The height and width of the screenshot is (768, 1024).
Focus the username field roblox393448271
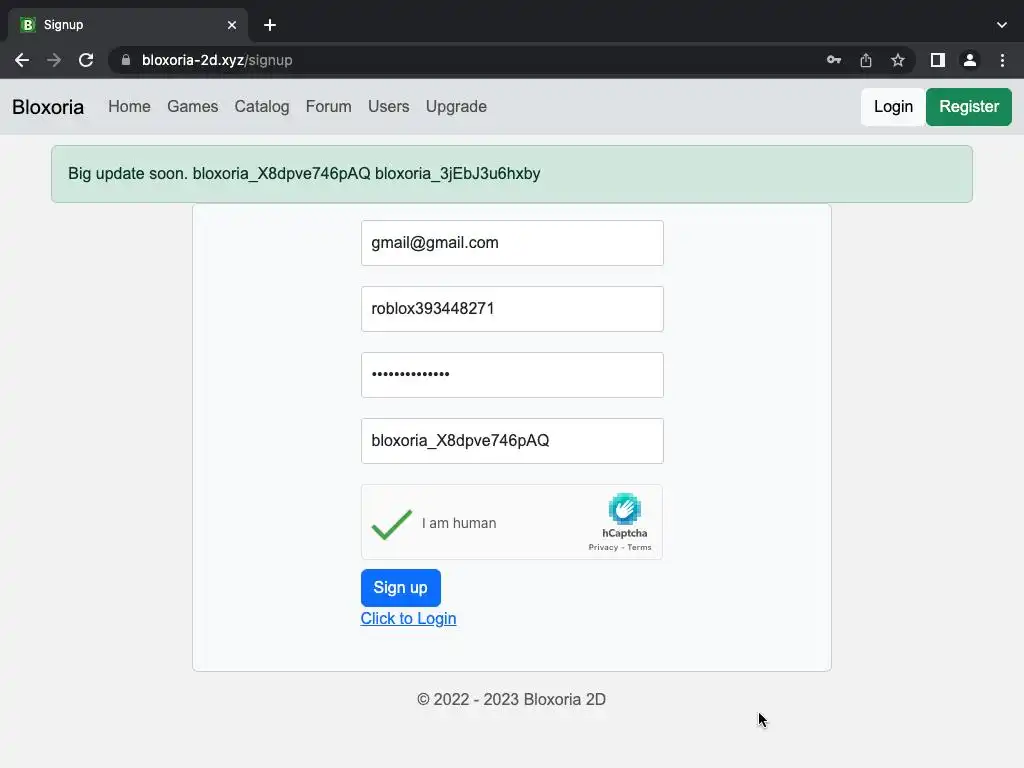512,309
